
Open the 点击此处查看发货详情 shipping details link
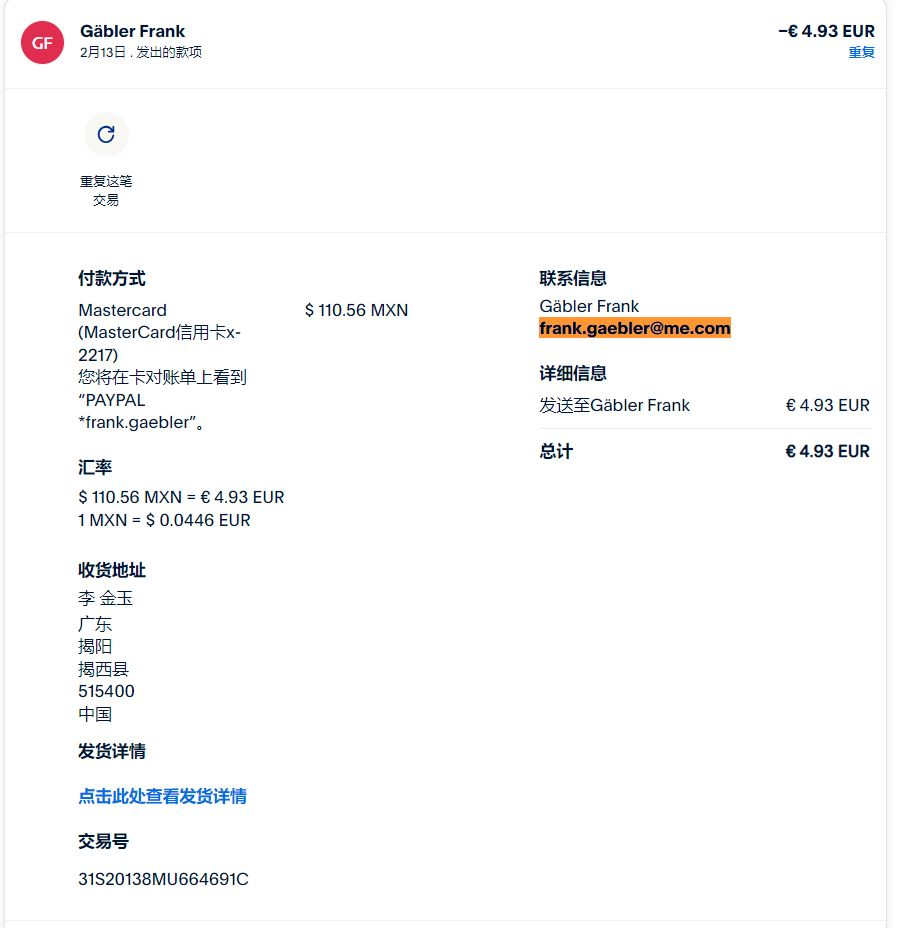click(x=162, y=796)
